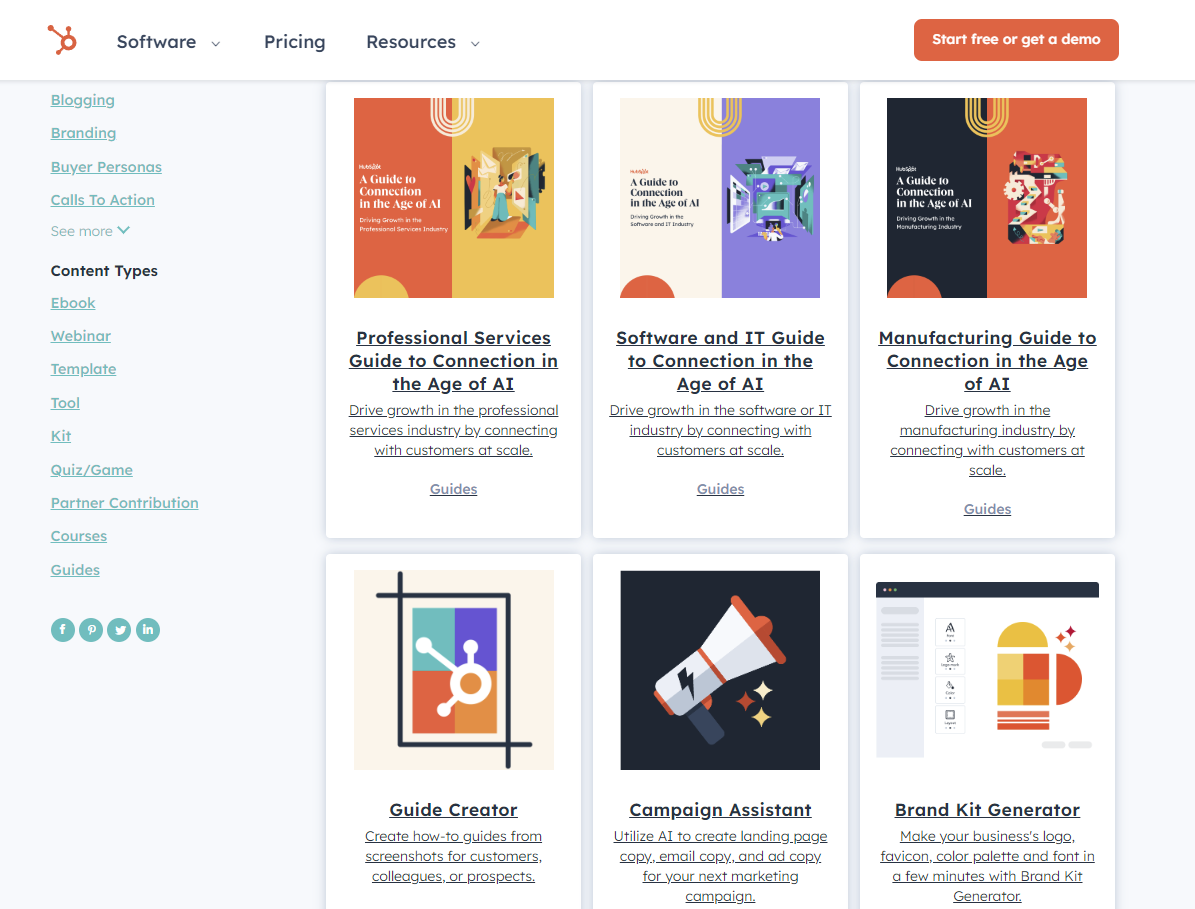
Task: Select Courses content type
Action: tap(78, 536)
